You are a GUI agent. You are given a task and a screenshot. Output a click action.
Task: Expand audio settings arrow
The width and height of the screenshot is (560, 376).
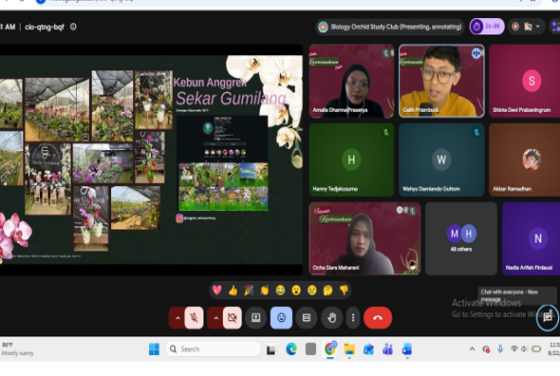pyautogui.click(x=178, y=317)
